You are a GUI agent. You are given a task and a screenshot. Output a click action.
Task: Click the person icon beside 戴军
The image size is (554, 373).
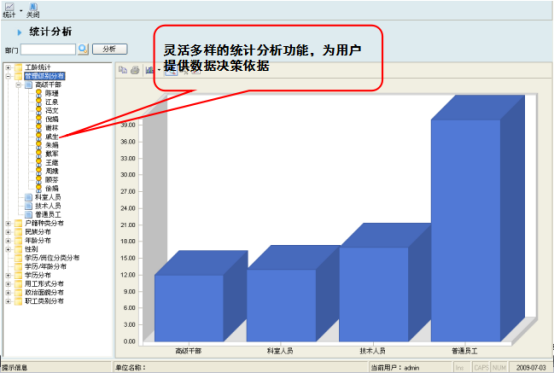tap(39, 154)
